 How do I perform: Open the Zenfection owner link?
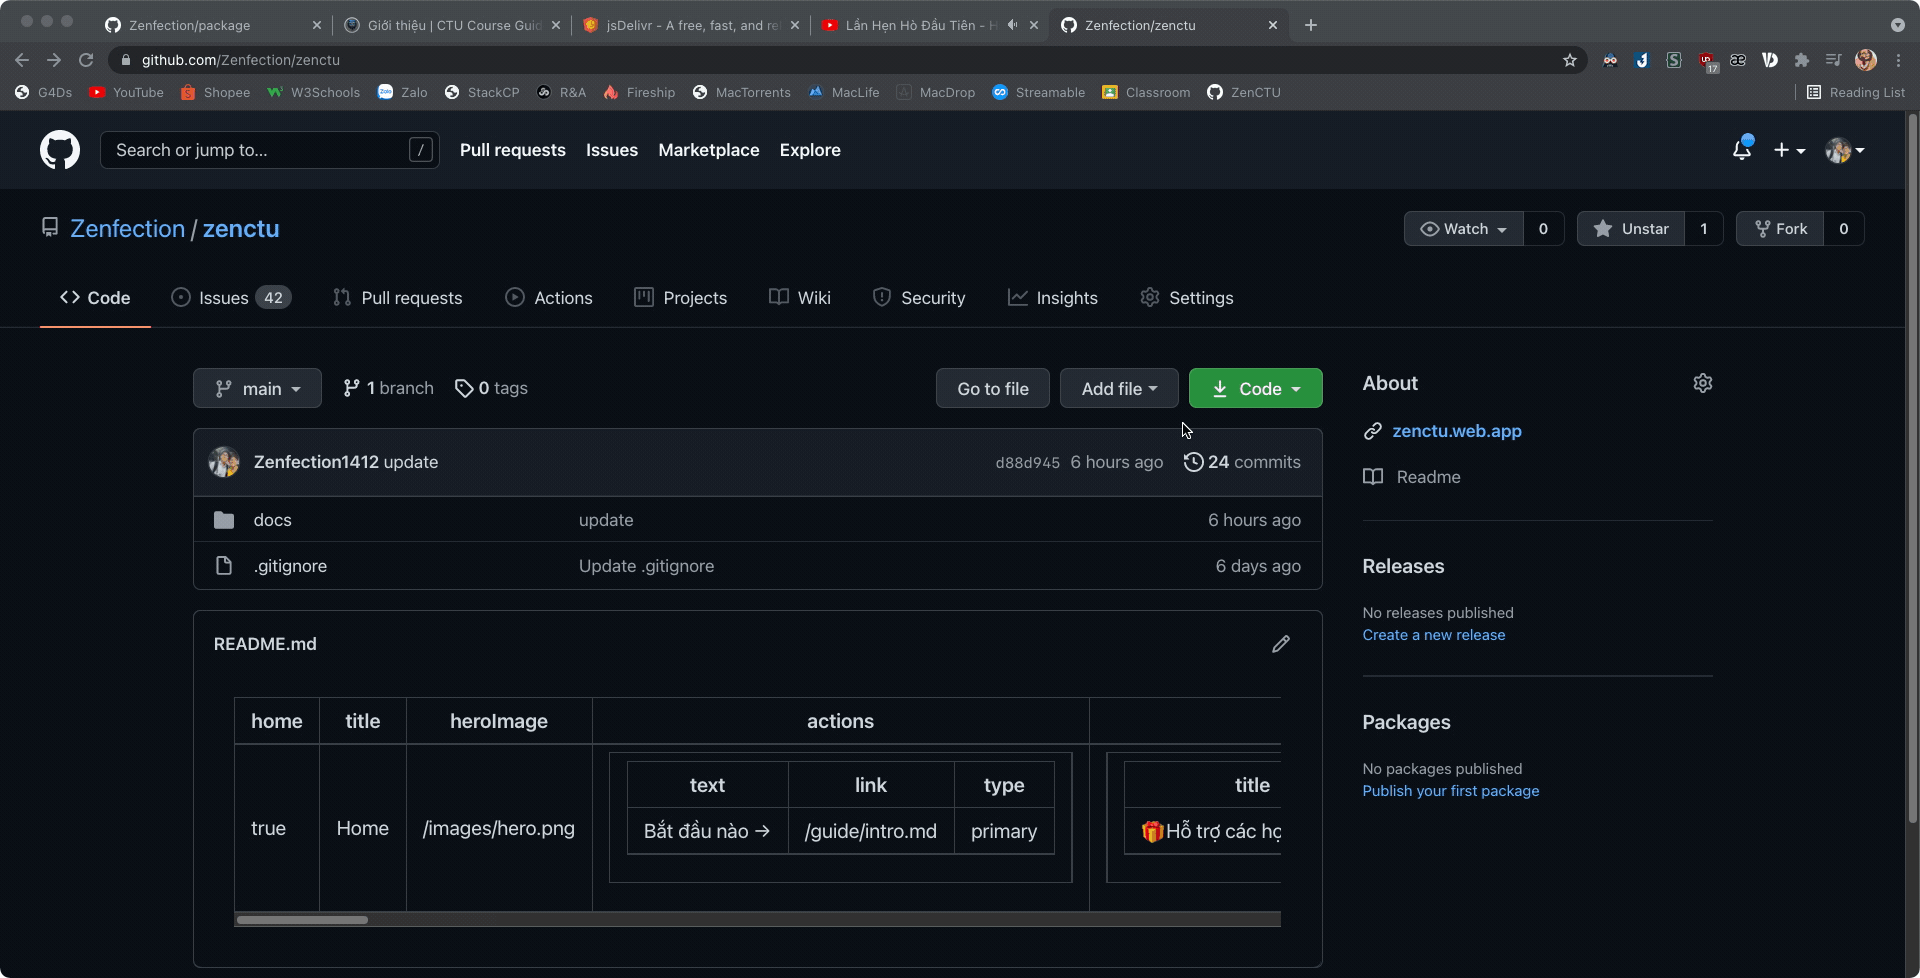(127, 229)
